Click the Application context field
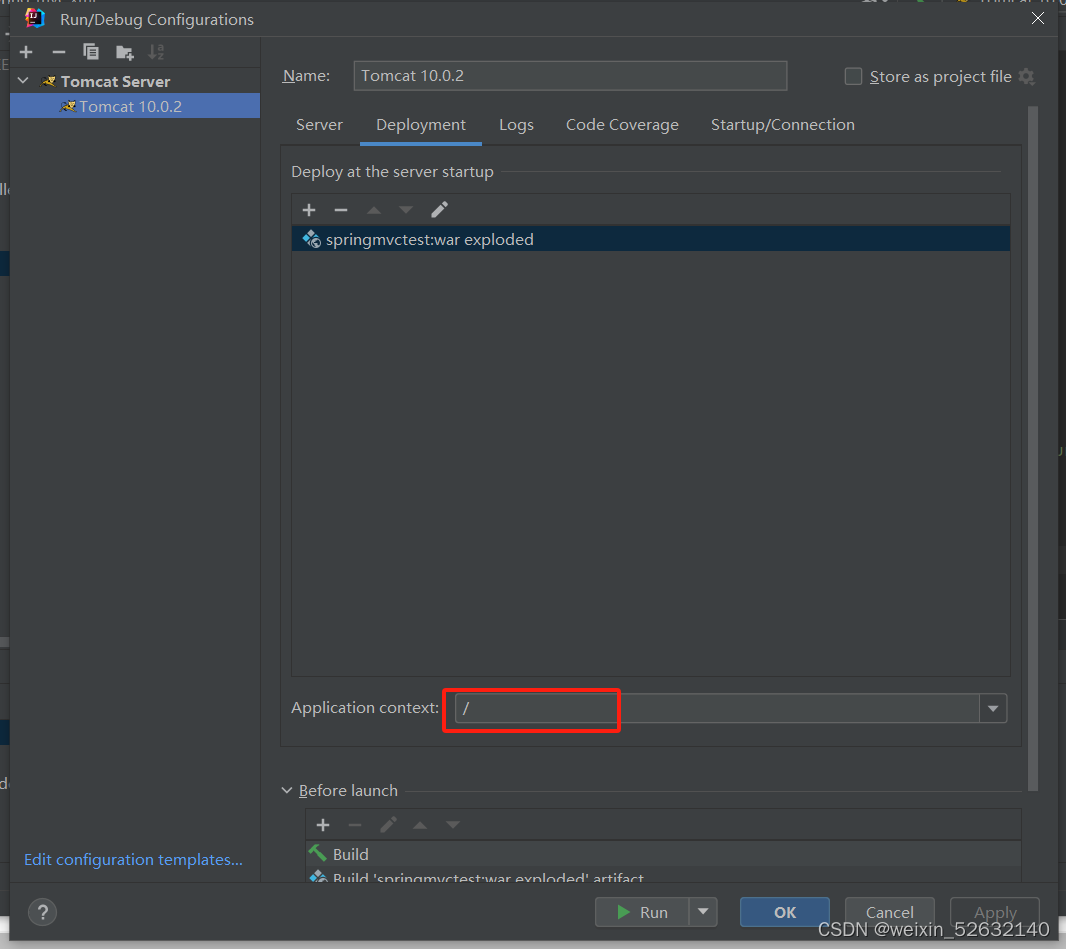The width and height of the screenshot is (1066, 949). (x=717, y=708)
